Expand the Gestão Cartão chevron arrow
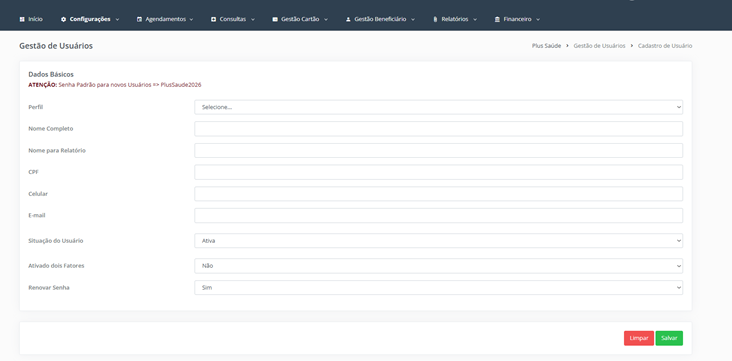Screen dimensions: 732x361 (325, 20)
